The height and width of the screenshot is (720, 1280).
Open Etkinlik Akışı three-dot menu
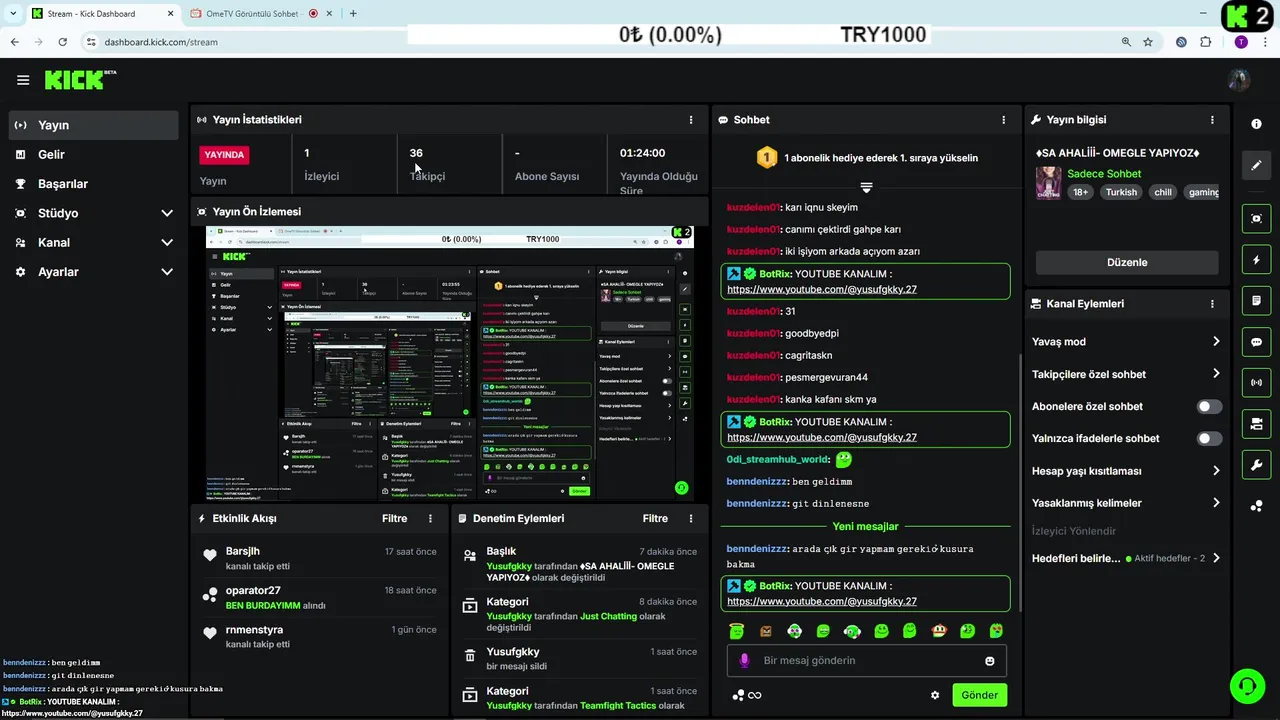pyautogui.click(x=431, y=519)
